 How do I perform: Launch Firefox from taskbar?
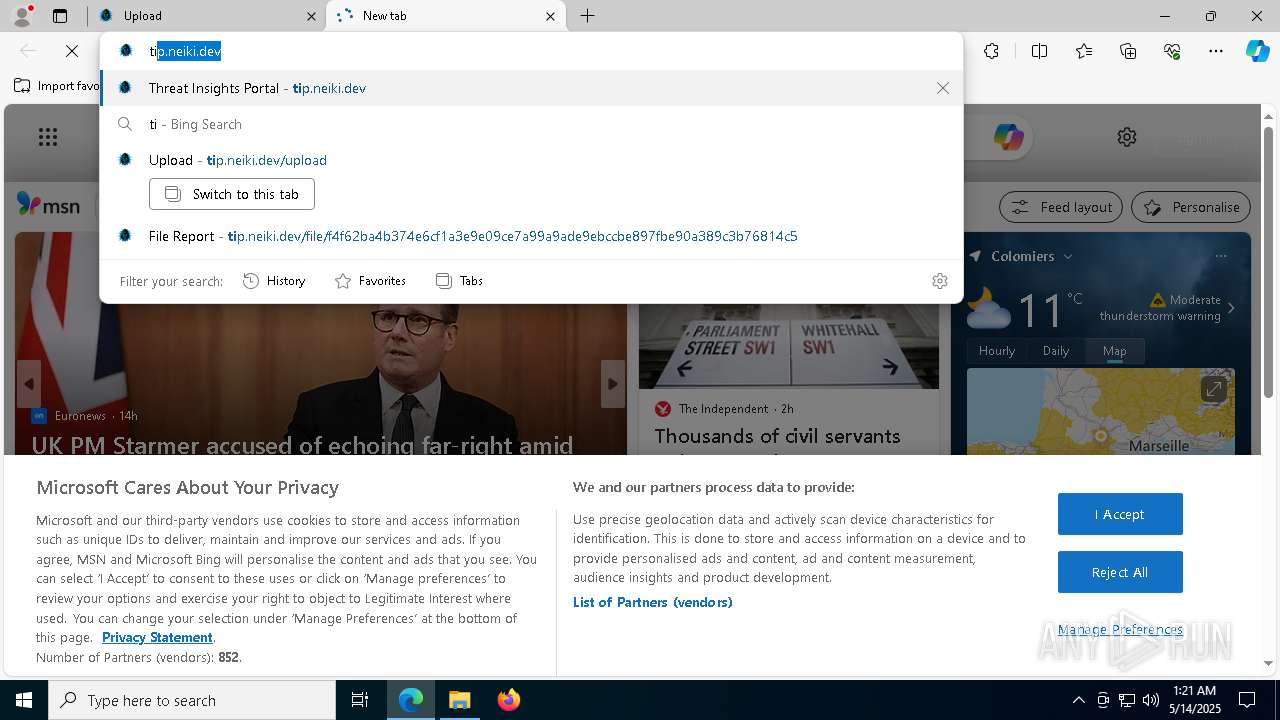[x=508, y=700]
